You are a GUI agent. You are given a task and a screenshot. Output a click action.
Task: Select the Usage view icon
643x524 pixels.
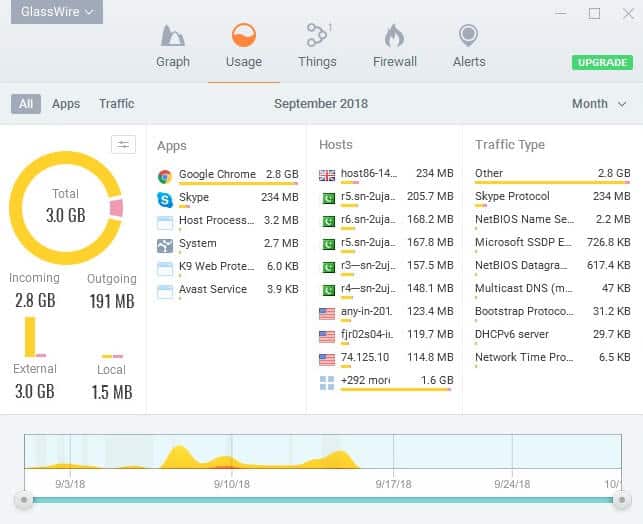(244, 35)
